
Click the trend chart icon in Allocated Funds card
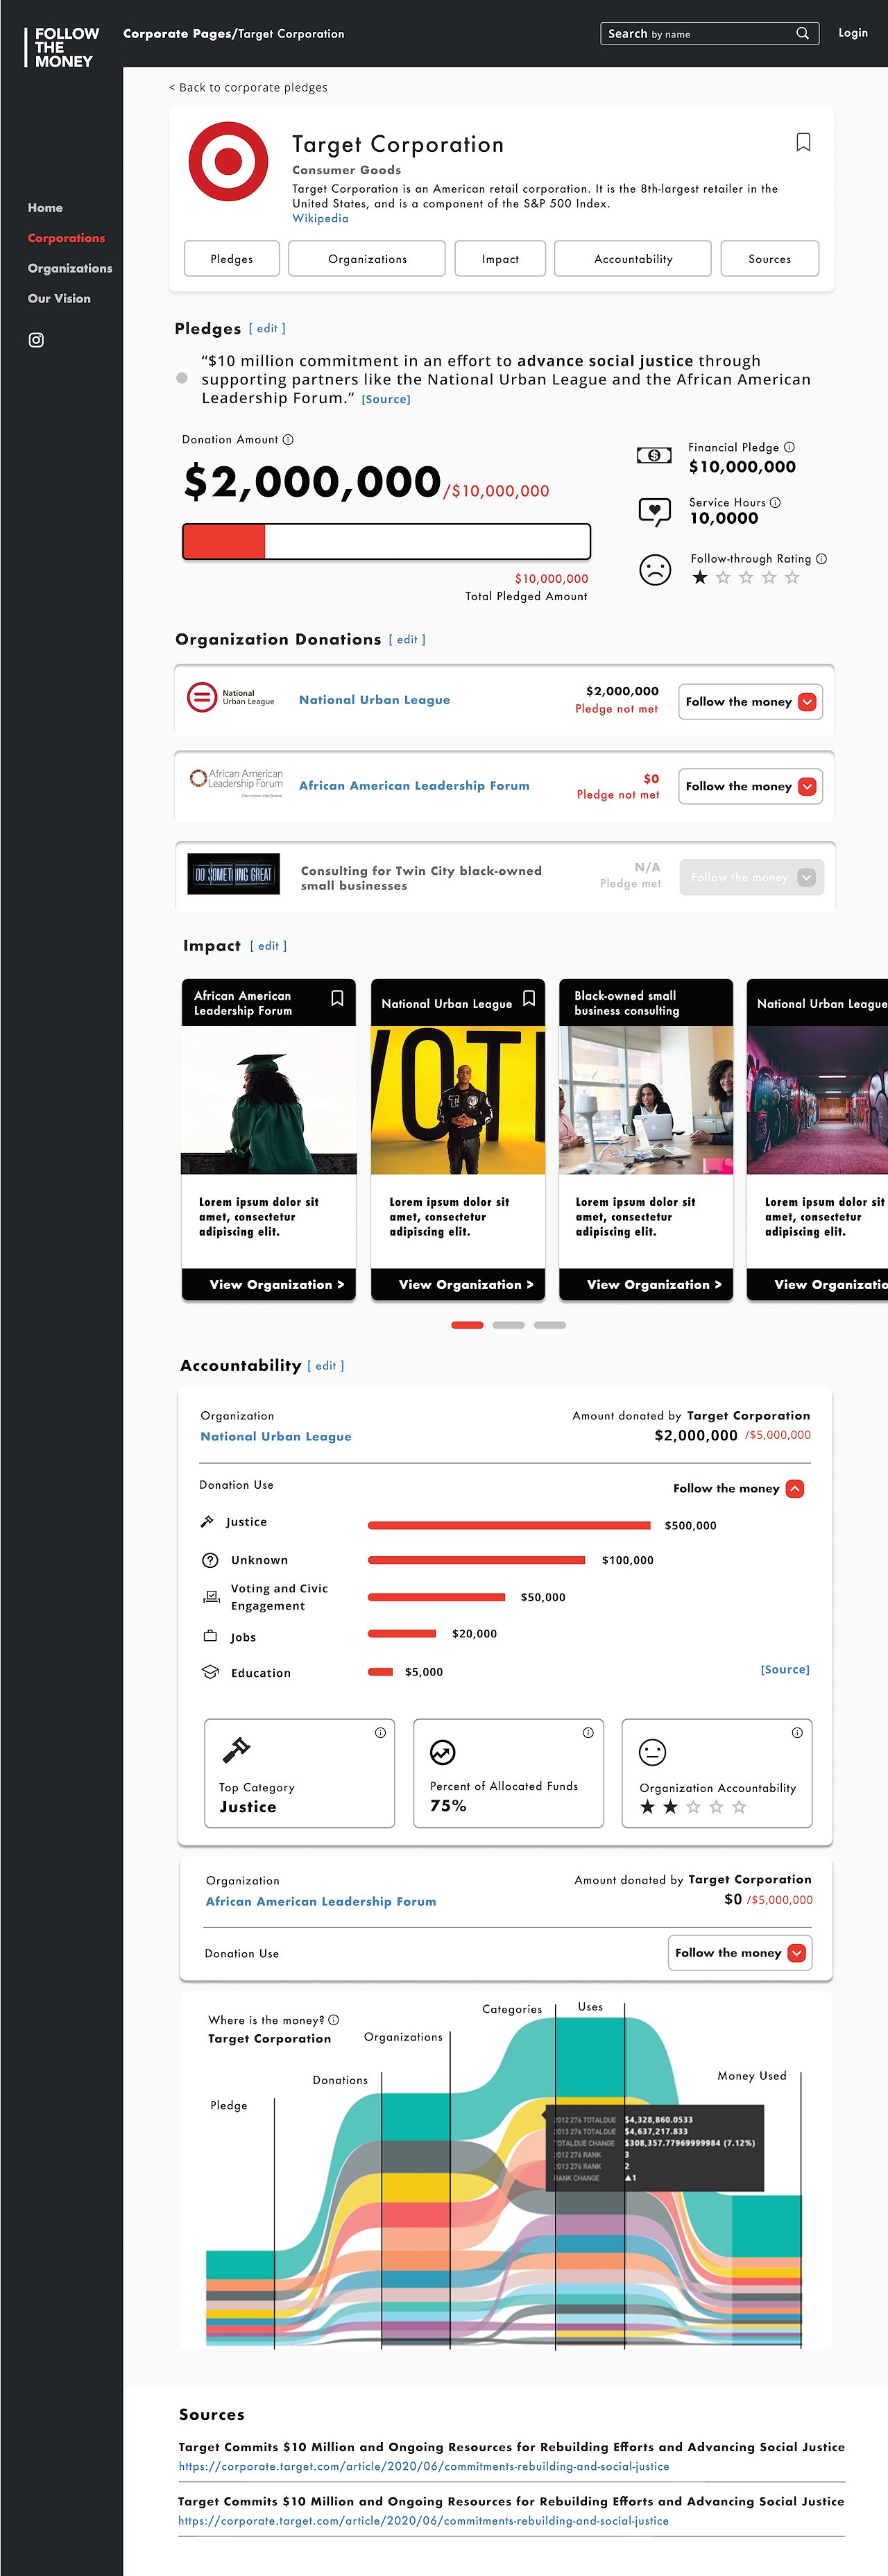(442, 1752)
